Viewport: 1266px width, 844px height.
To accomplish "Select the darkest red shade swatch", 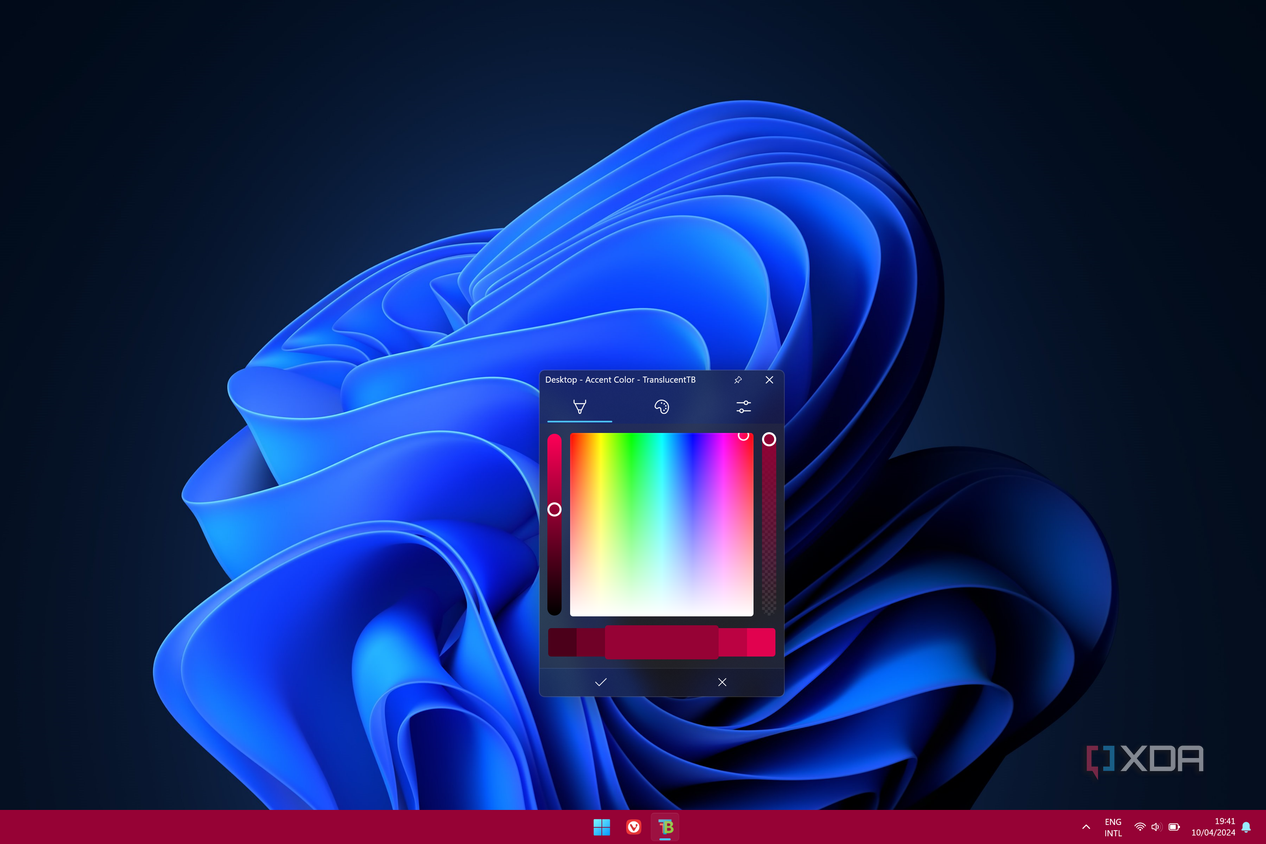I will click(x=562, y=642).
